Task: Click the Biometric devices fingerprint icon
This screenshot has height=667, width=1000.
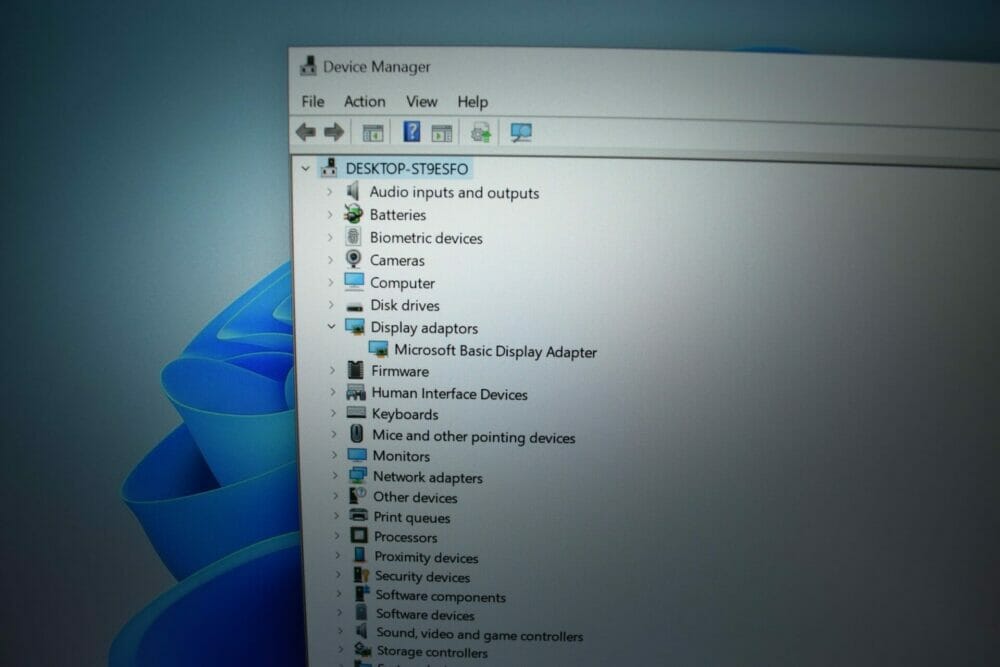Action: click(353, 237)
